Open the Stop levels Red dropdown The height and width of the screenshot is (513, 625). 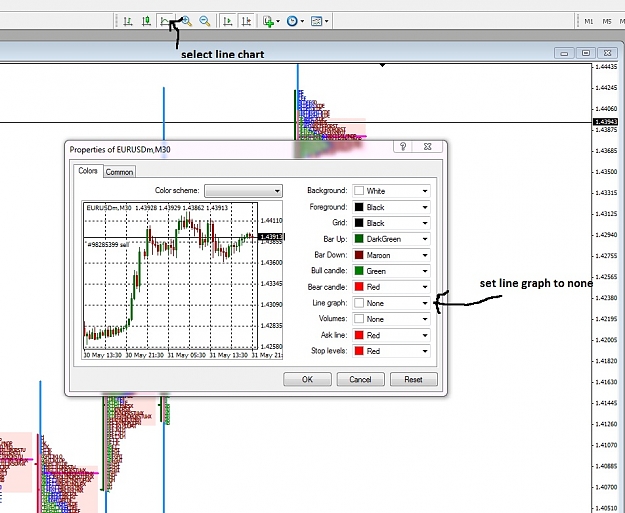(x=391, y=351)
